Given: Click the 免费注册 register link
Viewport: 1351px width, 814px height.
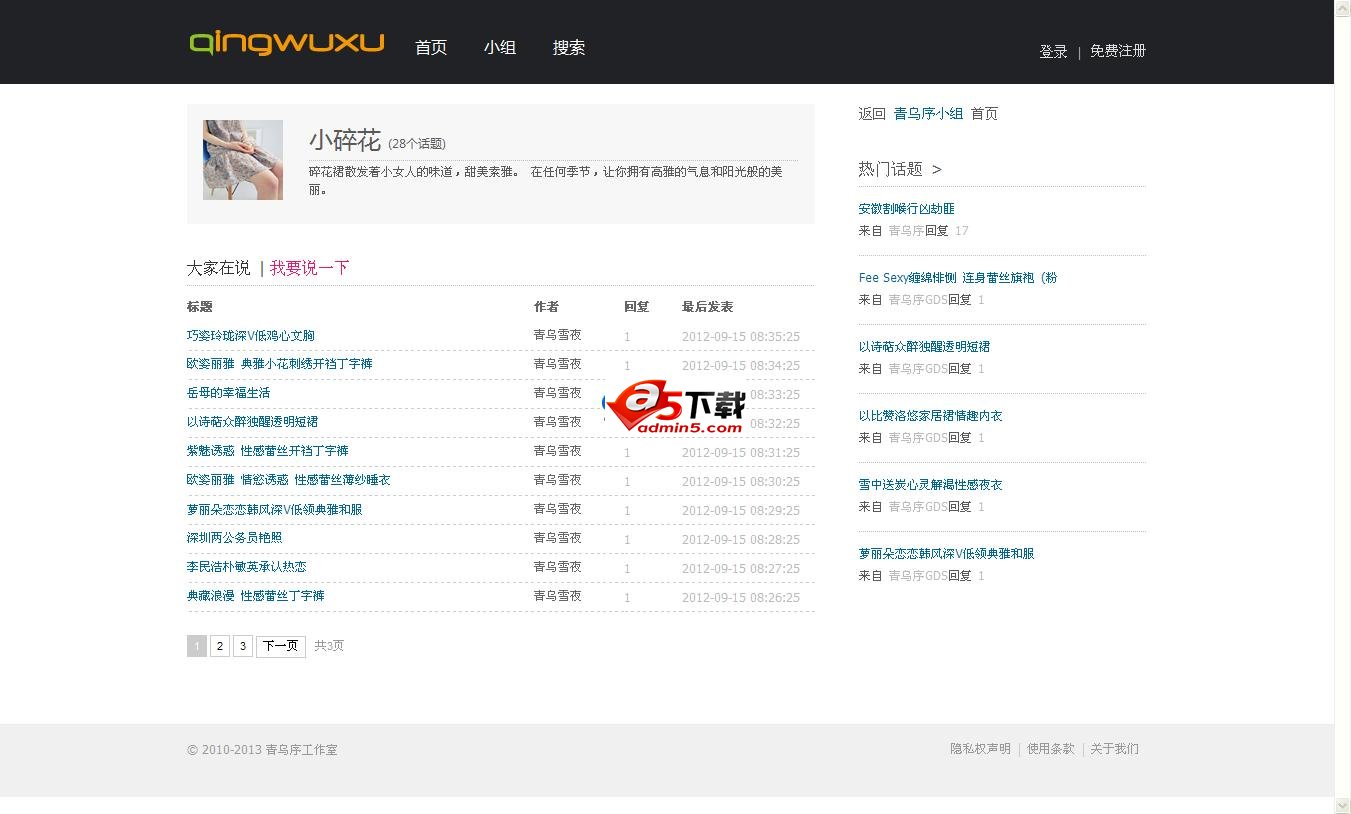Looking at the screenshot, I should 1118,51.
